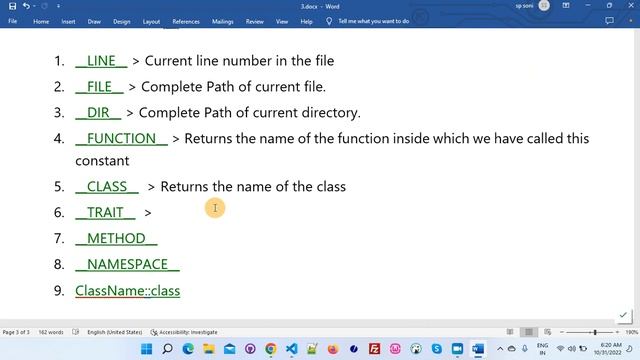Click the text 'Current line number in the file'

point(240,60)
